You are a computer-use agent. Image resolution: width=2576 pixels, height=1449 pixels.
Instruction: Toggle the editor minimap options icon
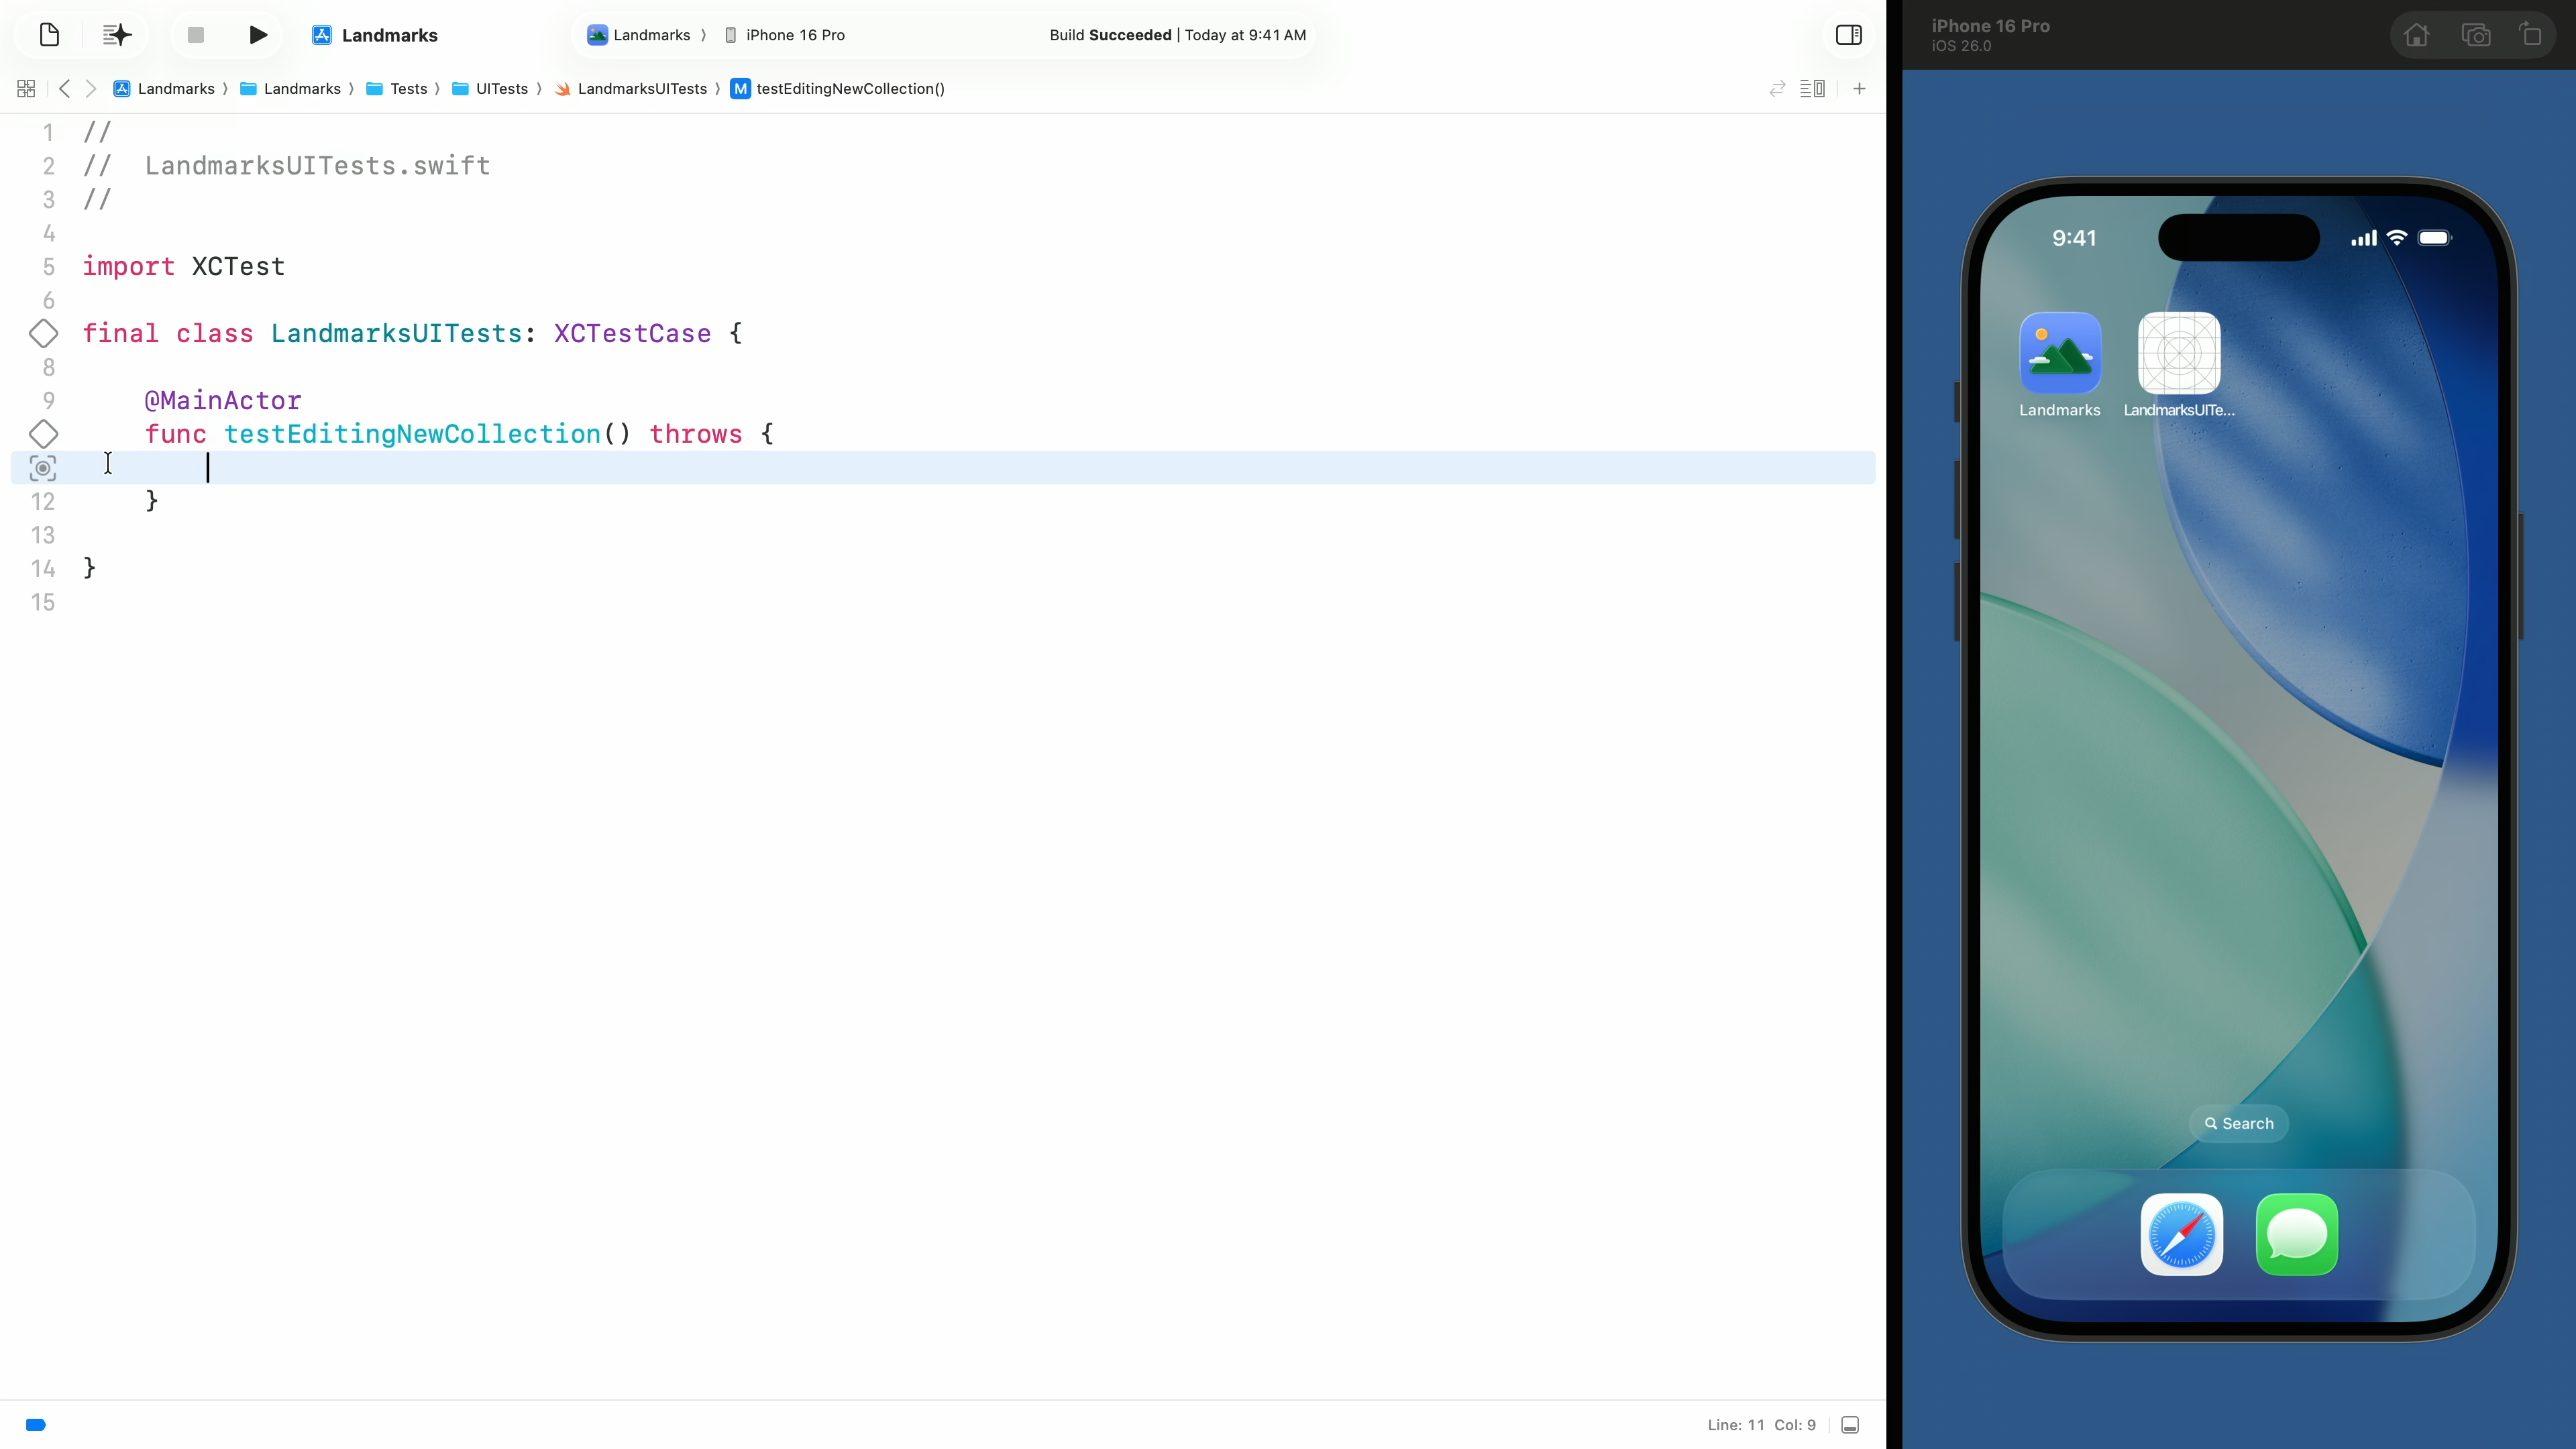[x=1812, y=89]
